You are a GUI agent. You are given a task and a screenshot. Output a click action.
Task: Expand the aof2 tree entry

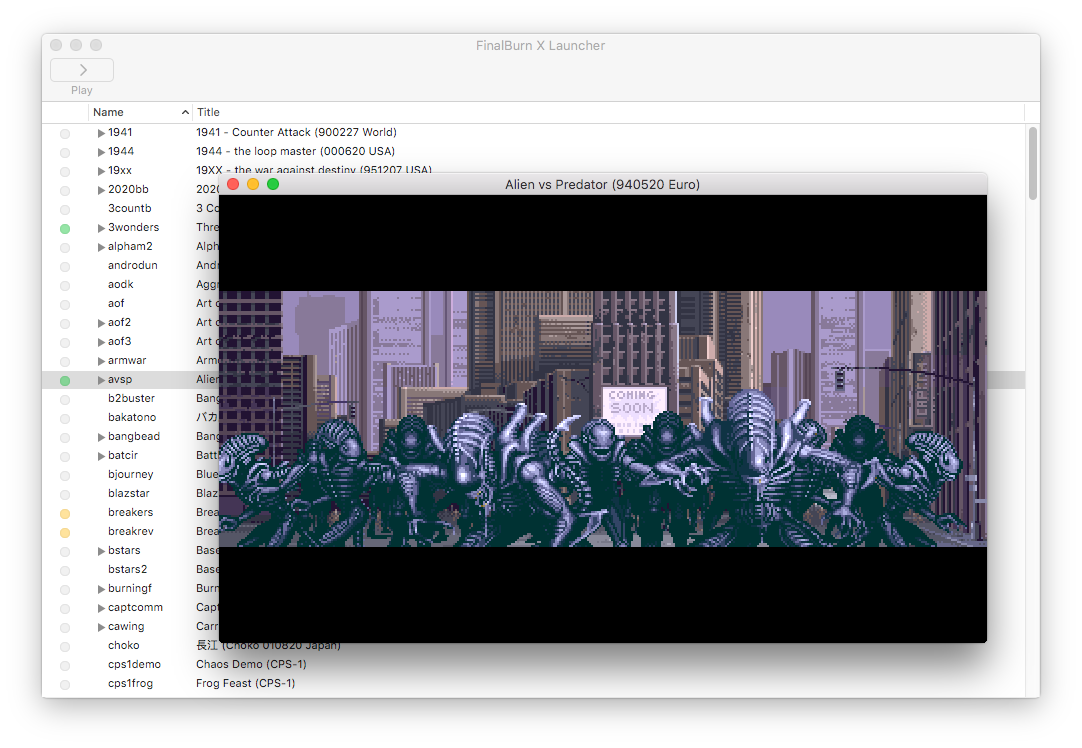[x=100, y=322]
